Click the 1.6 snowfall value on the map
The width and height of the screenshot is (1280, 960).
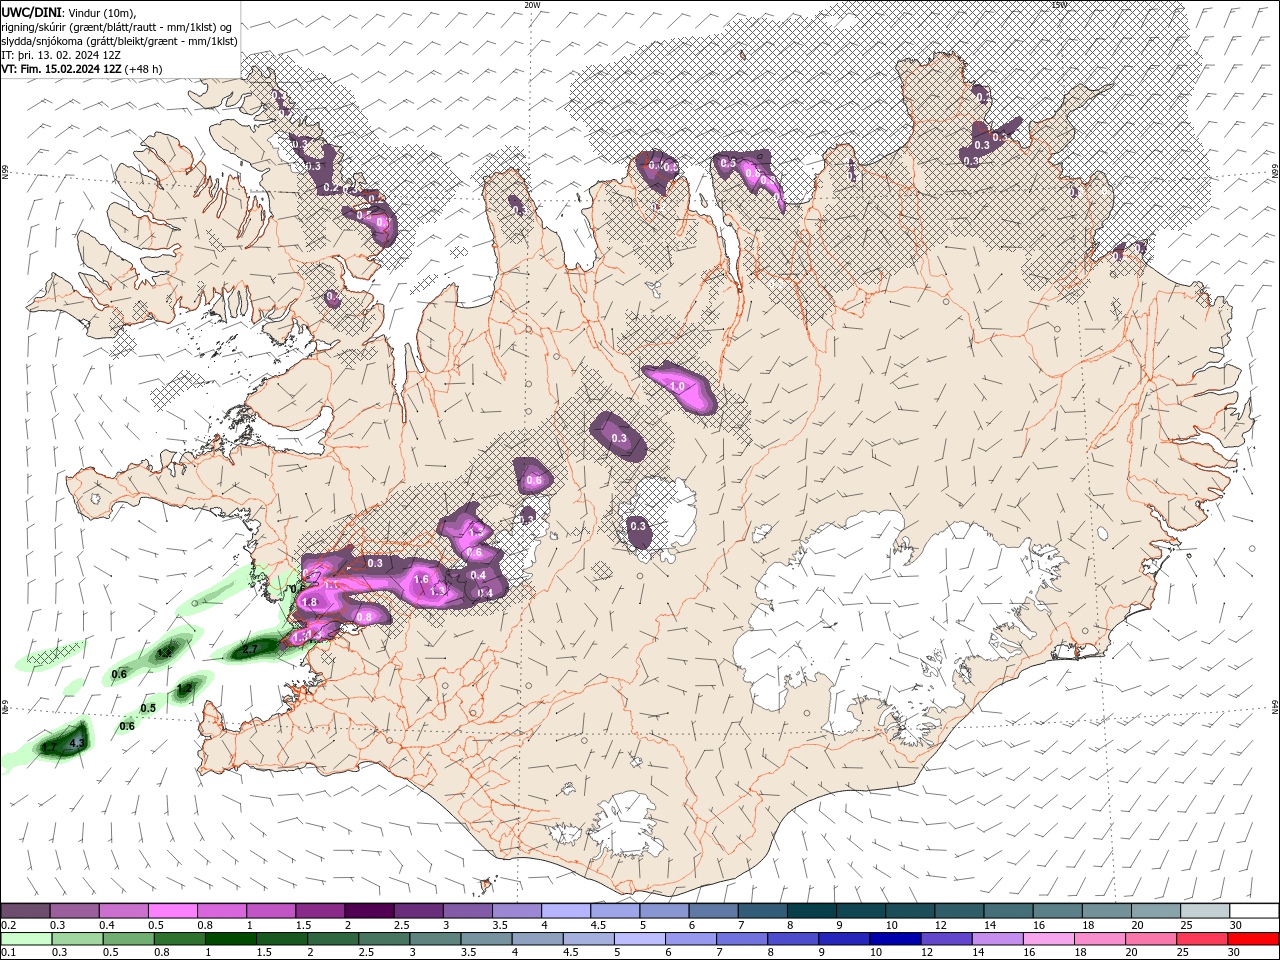coord(421,579)
